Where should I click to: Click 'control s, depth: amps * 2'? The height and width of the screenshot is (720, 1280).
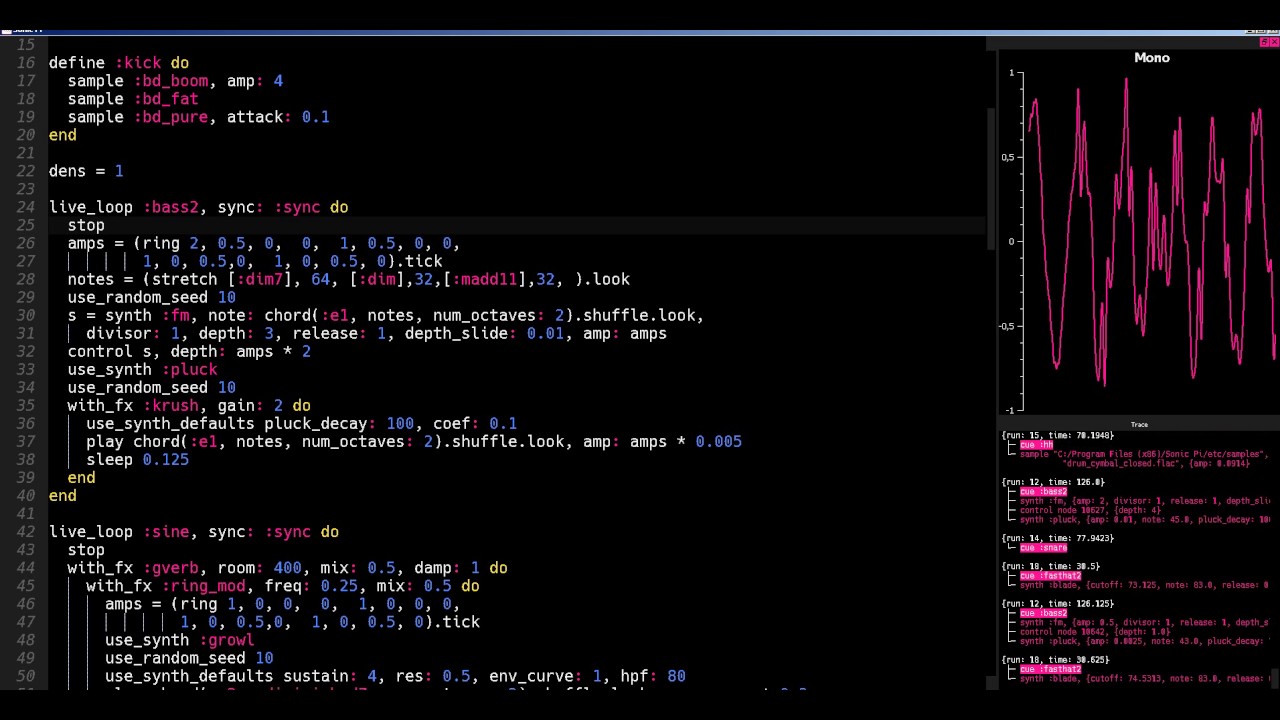click(189, 351)
